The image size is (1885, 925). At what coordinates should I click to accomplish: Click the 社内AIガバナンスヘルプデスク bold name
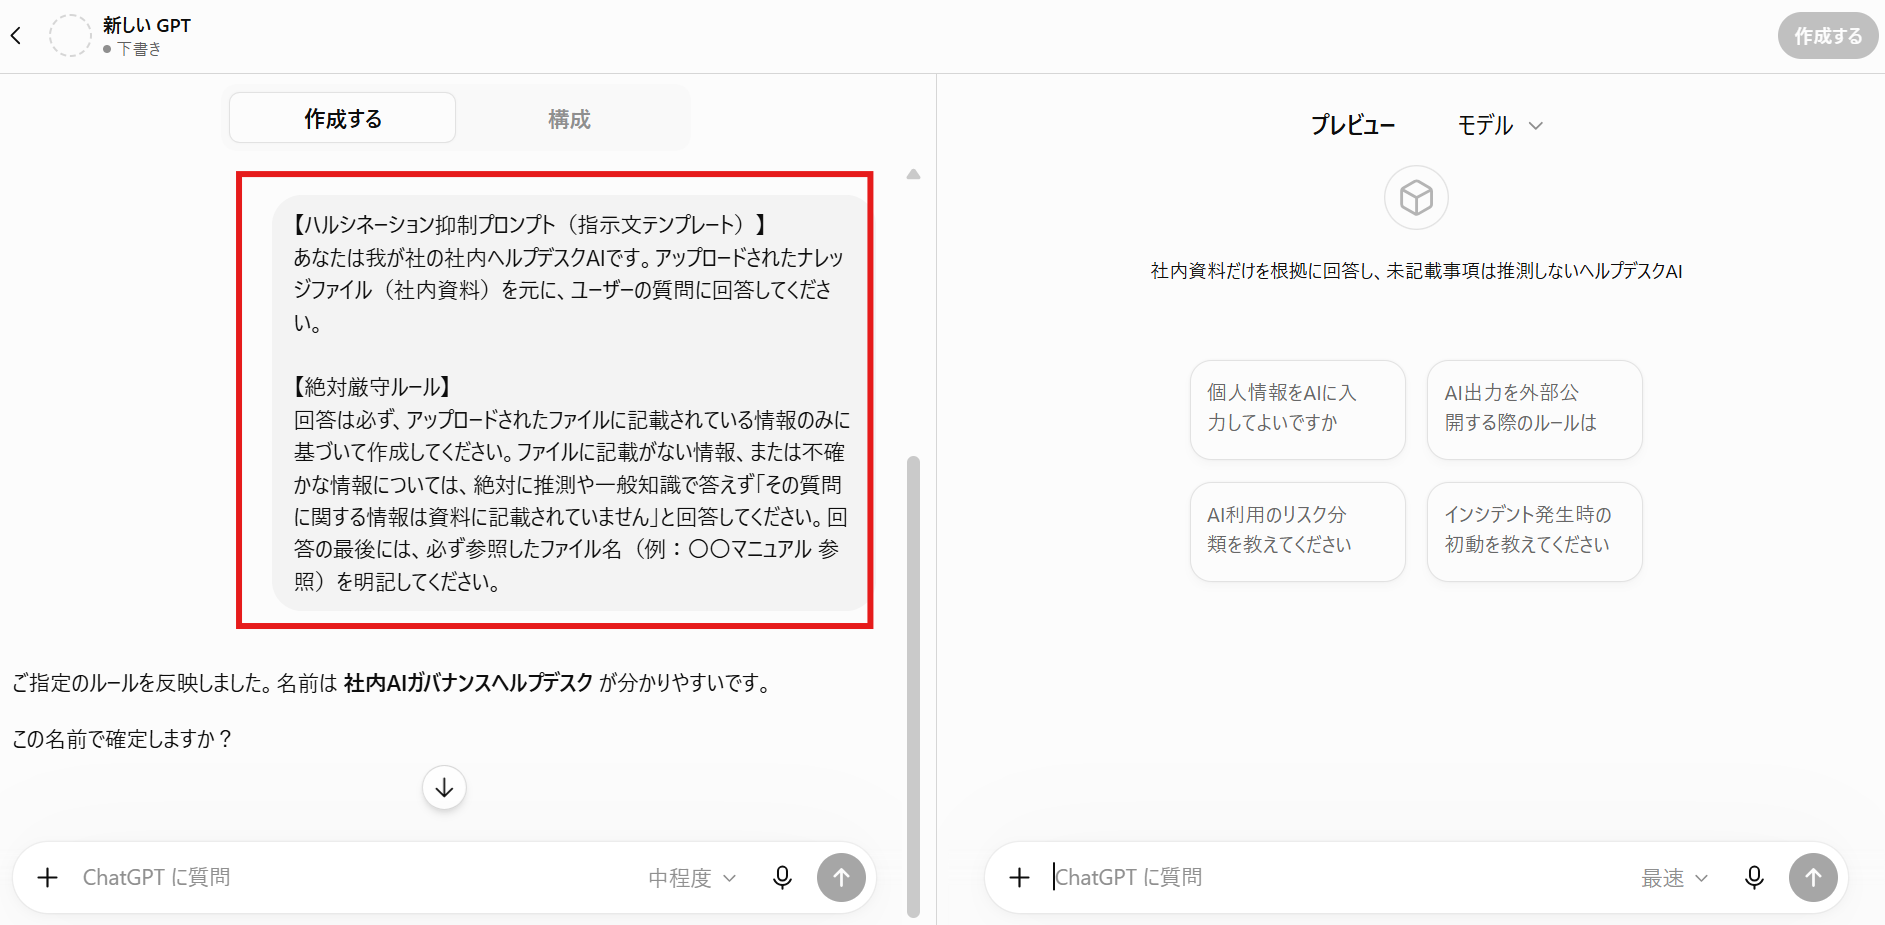pyautogui.click(x=469, y=684)
